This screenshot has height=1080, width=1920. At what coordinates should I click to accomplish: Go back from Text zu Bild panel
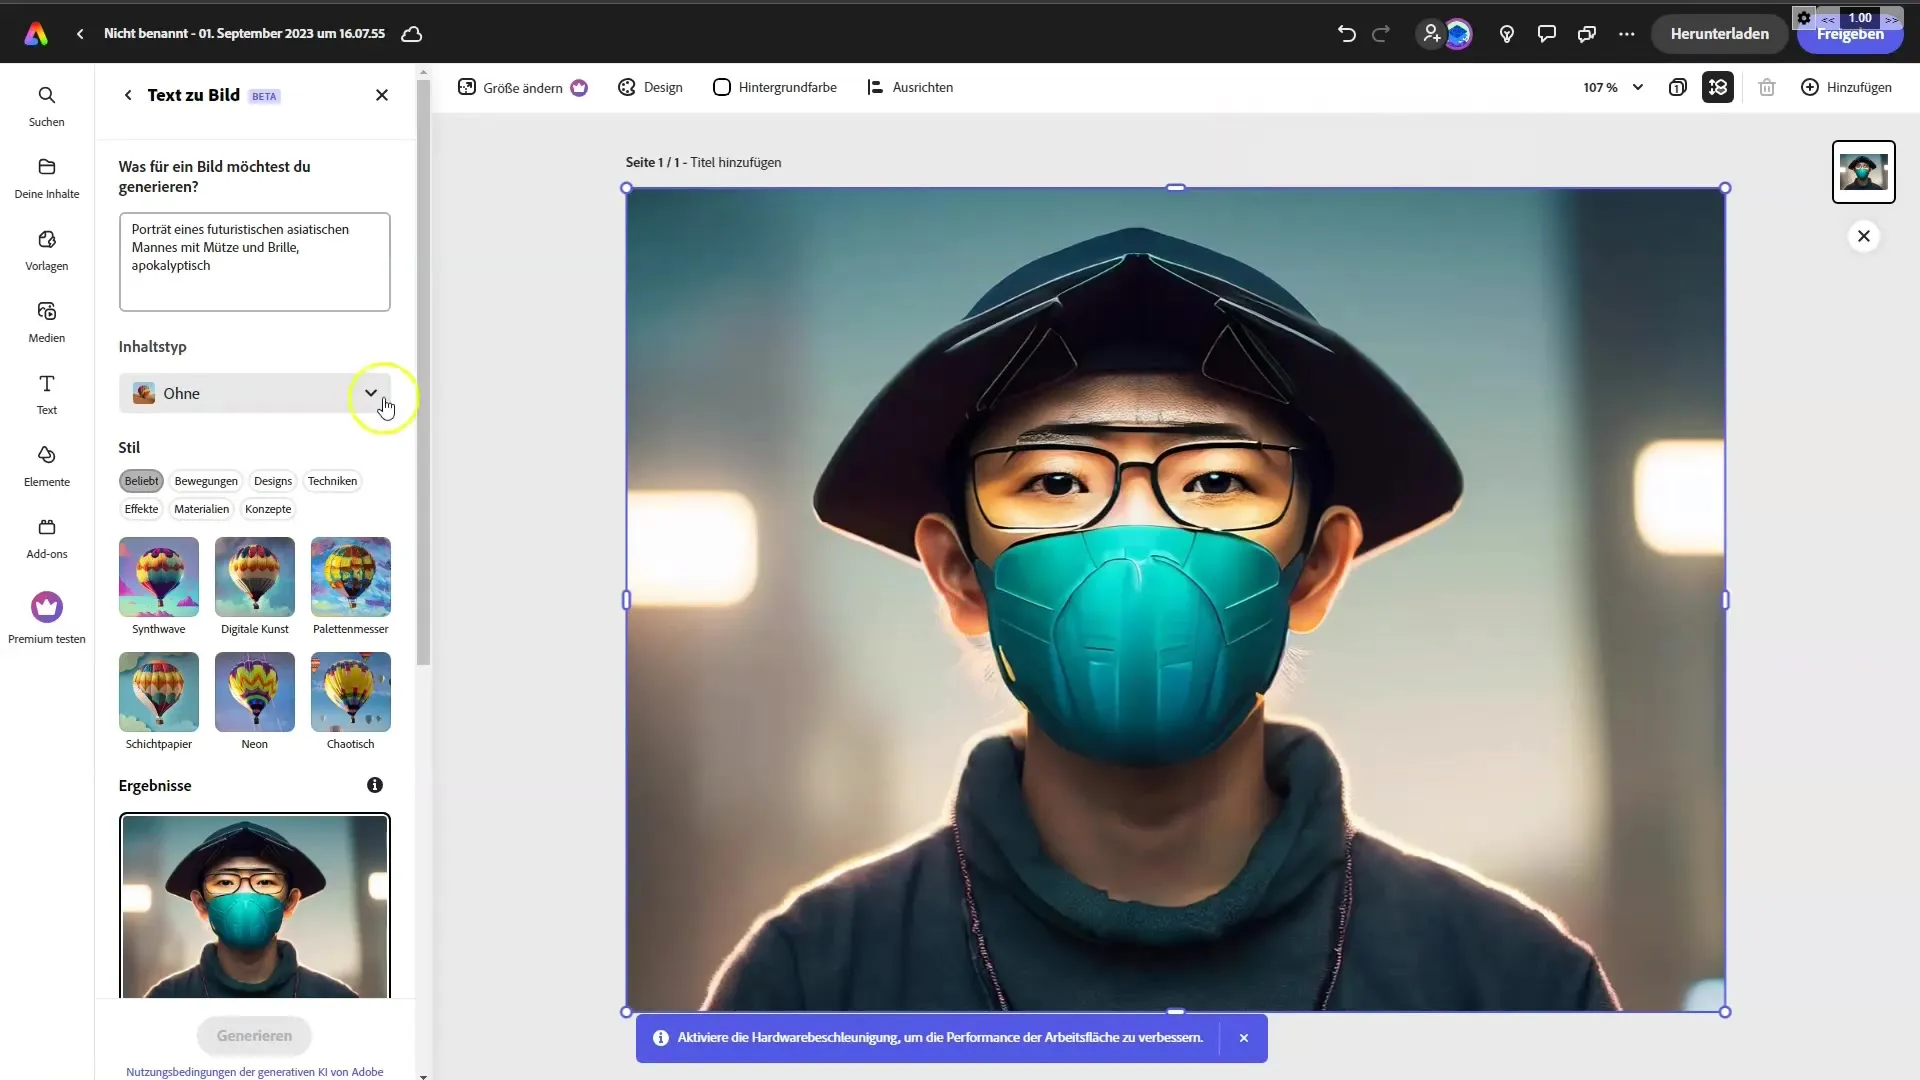(128, 95)
